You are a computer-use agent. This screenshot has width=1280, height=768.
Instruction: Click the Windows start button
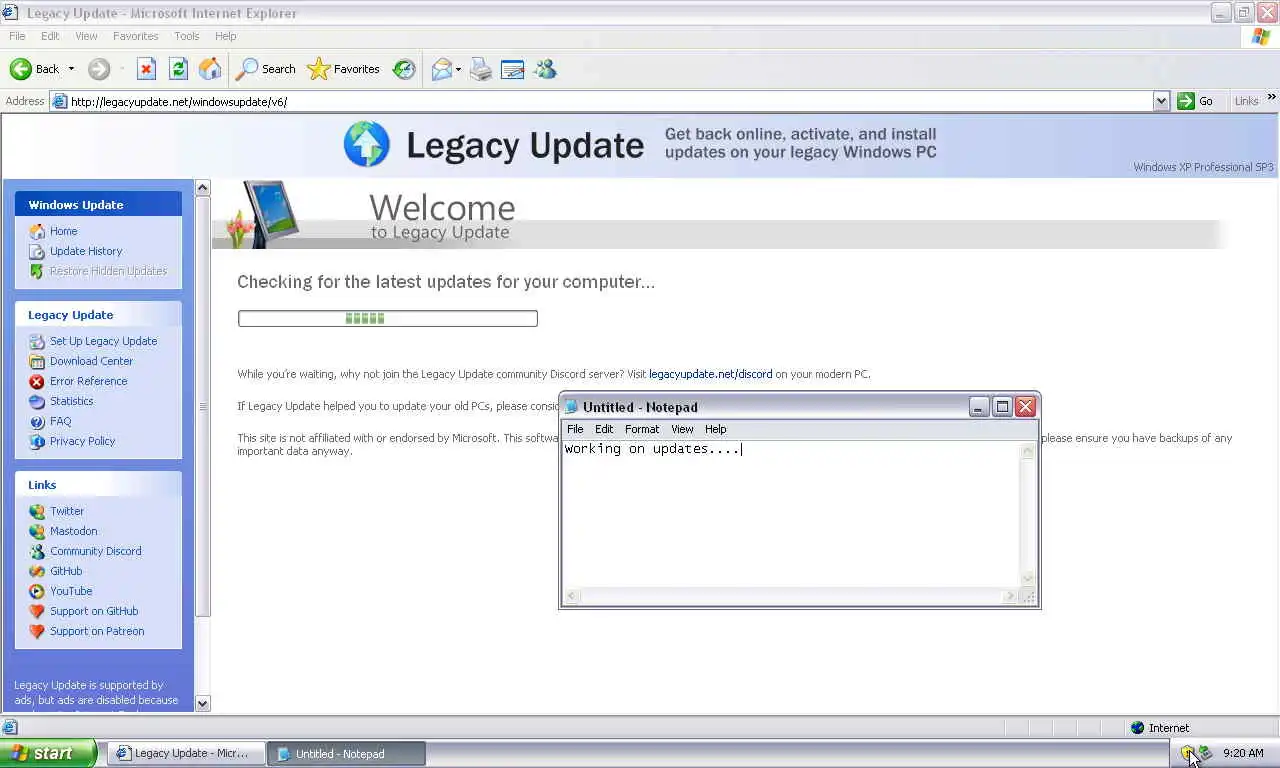[48, 753]
